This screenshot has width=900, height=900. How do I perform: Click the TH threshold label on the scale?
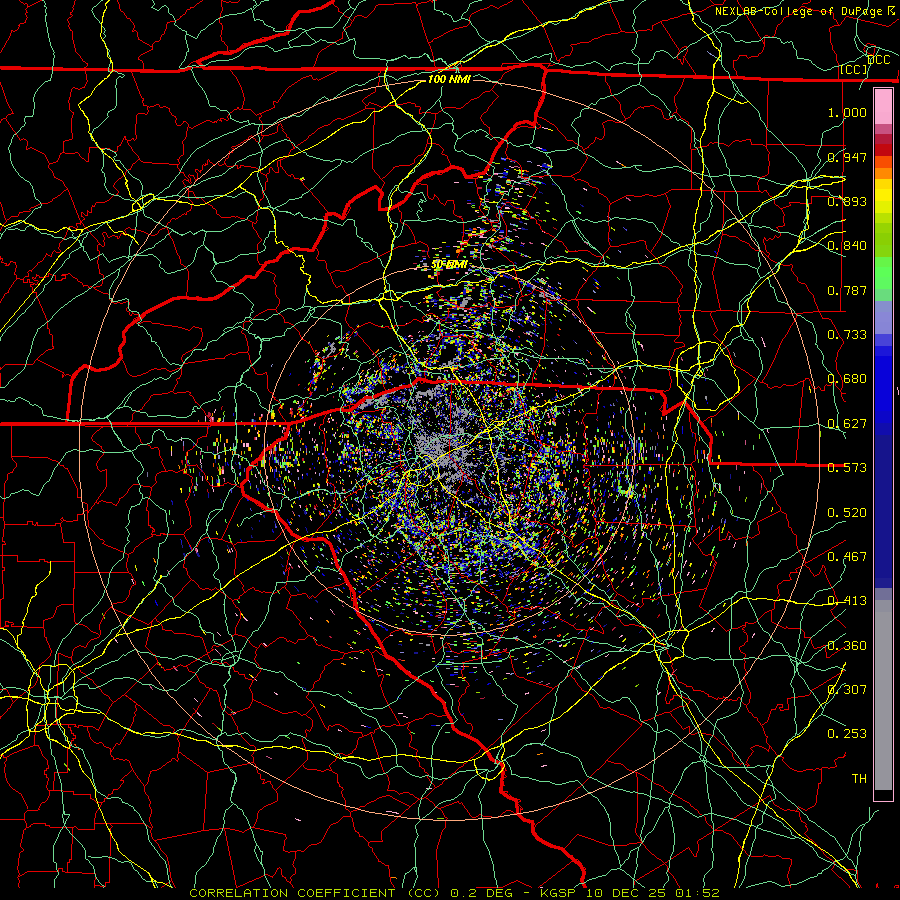pyautogui.click(x=859, y=779)
